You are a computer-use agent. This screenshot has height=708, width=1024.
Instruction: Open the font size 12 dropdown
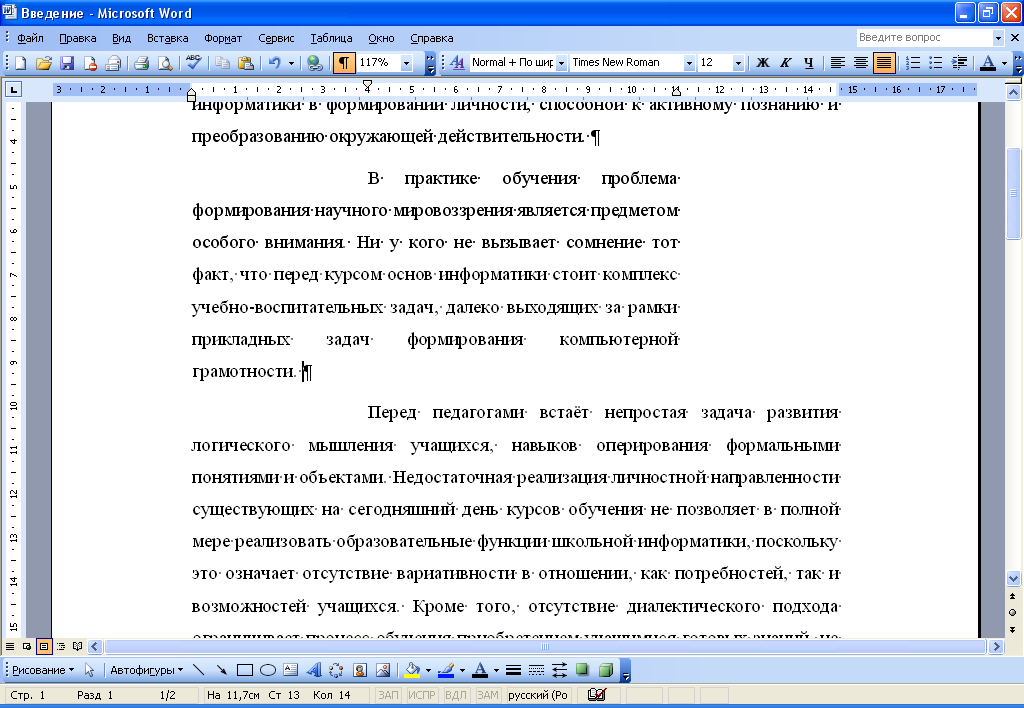[738, 63]
